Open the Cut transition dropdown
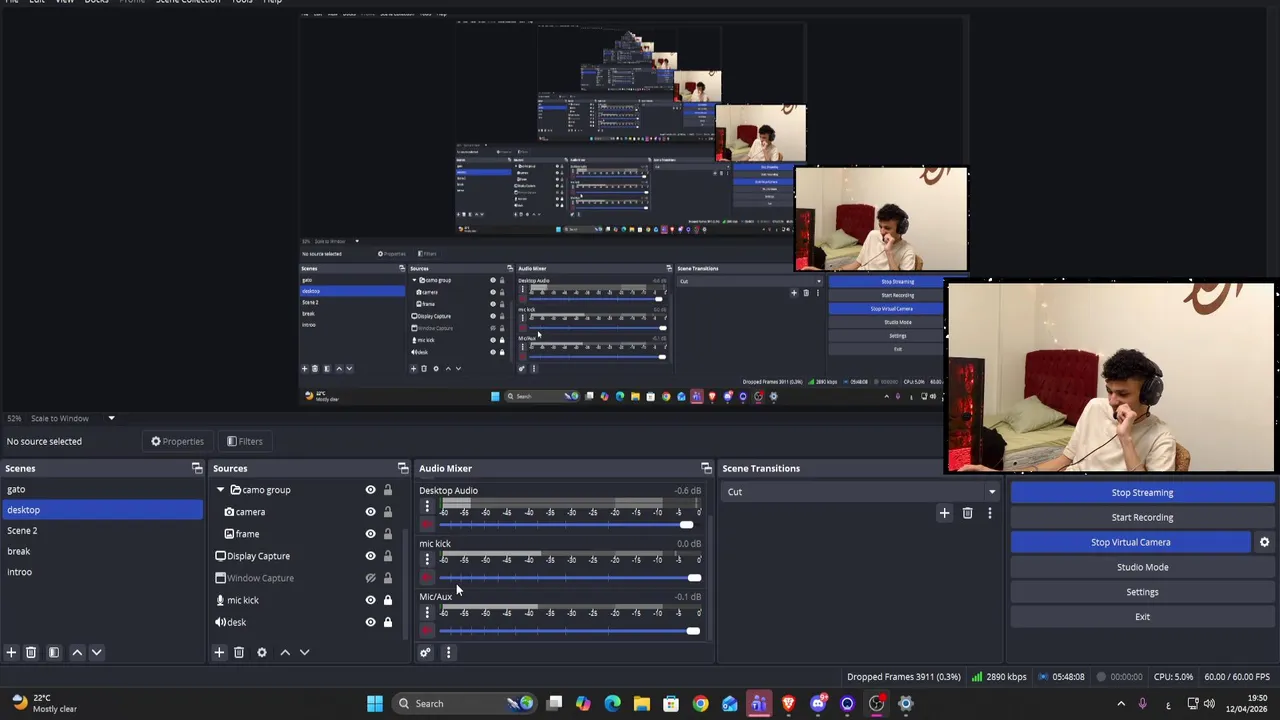Screen dimensions: 1280x720 (862, 492)
